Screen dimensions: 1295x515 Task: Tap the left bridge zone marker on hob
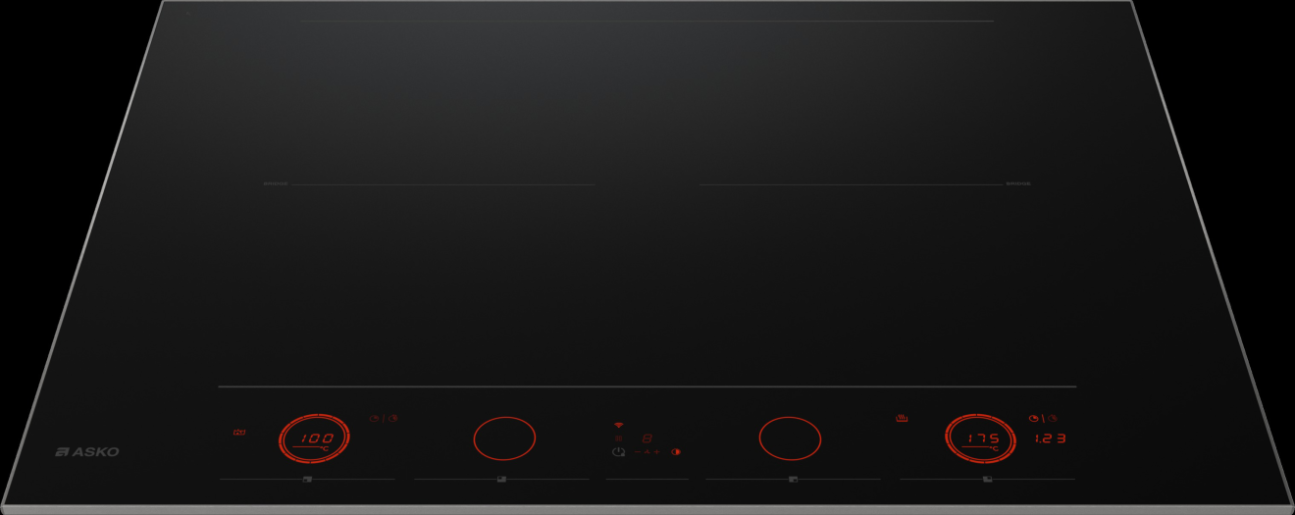276,184
